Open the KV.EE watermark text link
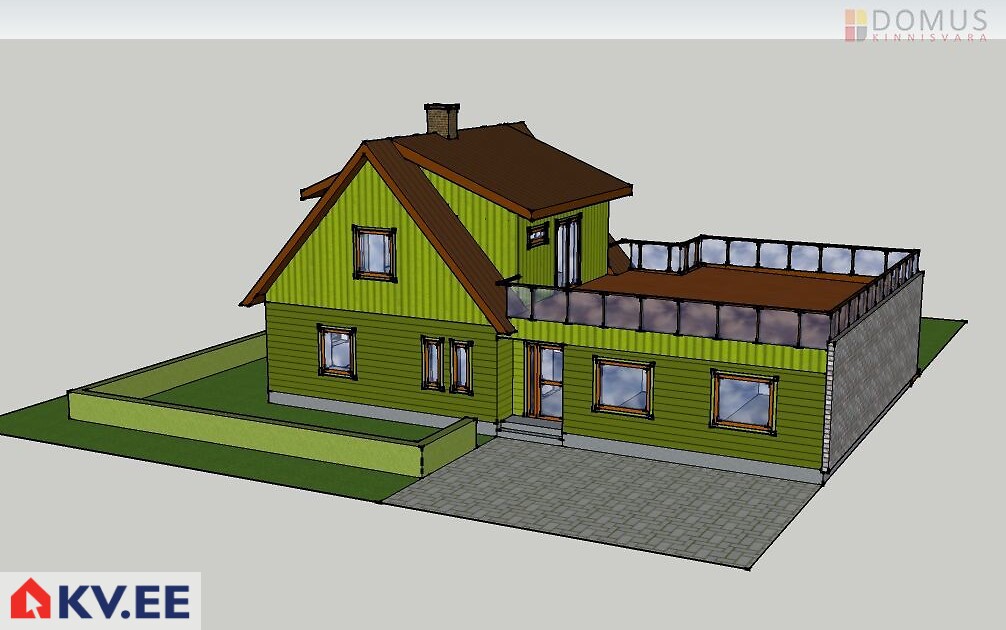Screen dimensions: 1006x630 [124, 601]
